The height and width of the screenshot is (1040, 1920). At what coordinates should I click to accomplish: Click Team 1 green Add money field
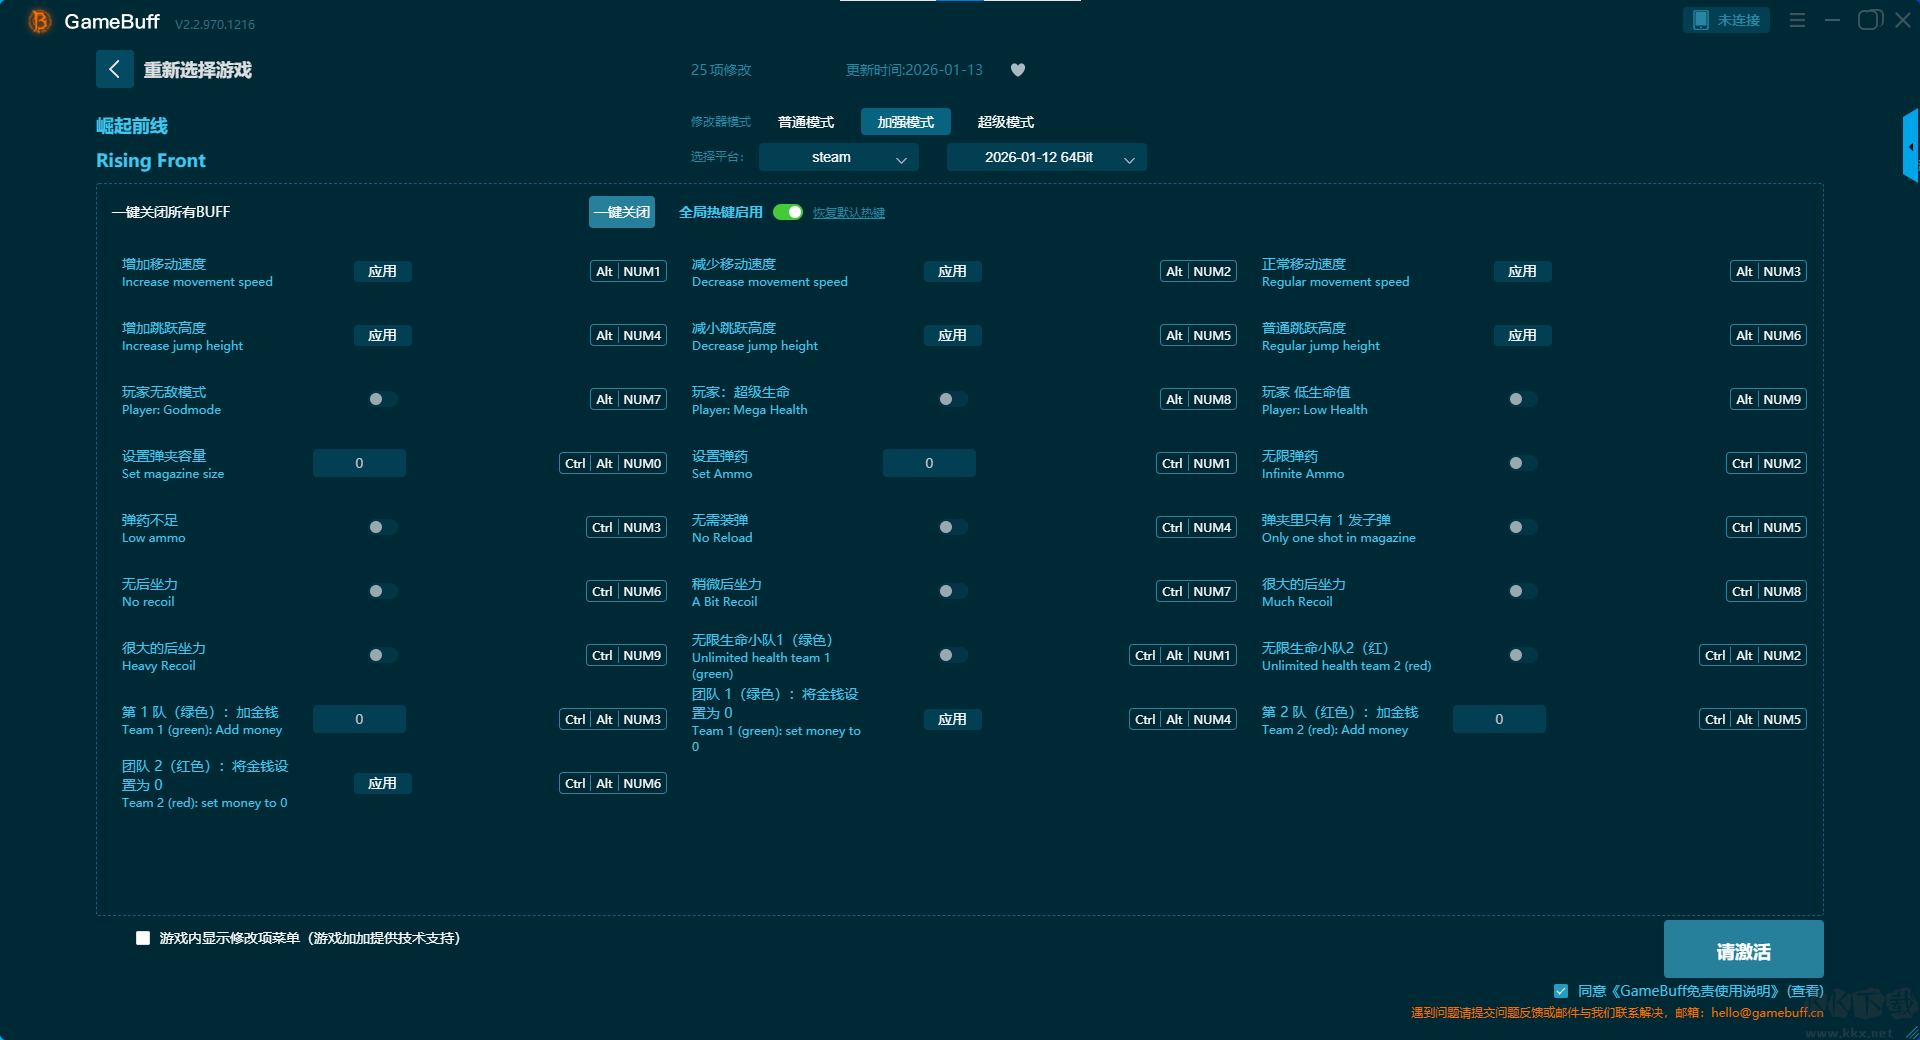pyautogui.click(x=359, y=719)
